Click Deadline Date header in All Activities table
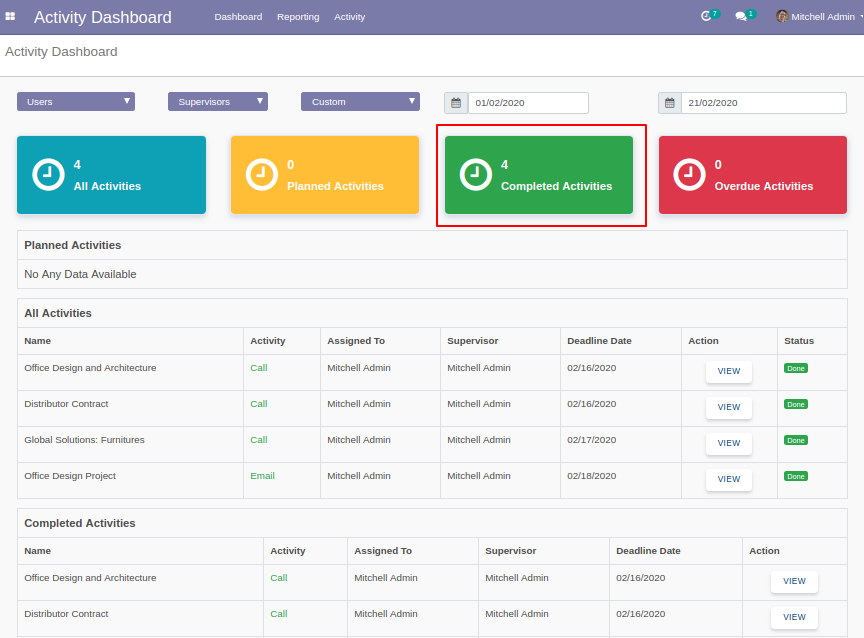Image resolution: width=864 pixels, height=638 pixels. pyautogui.click(x=600, y=340)
